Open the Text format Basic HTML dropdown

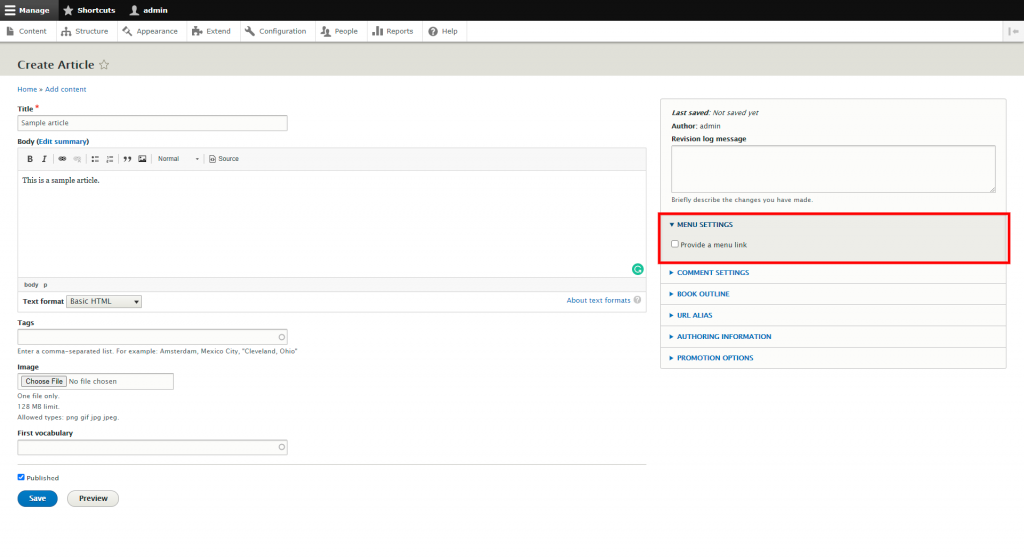click(104, 301)
